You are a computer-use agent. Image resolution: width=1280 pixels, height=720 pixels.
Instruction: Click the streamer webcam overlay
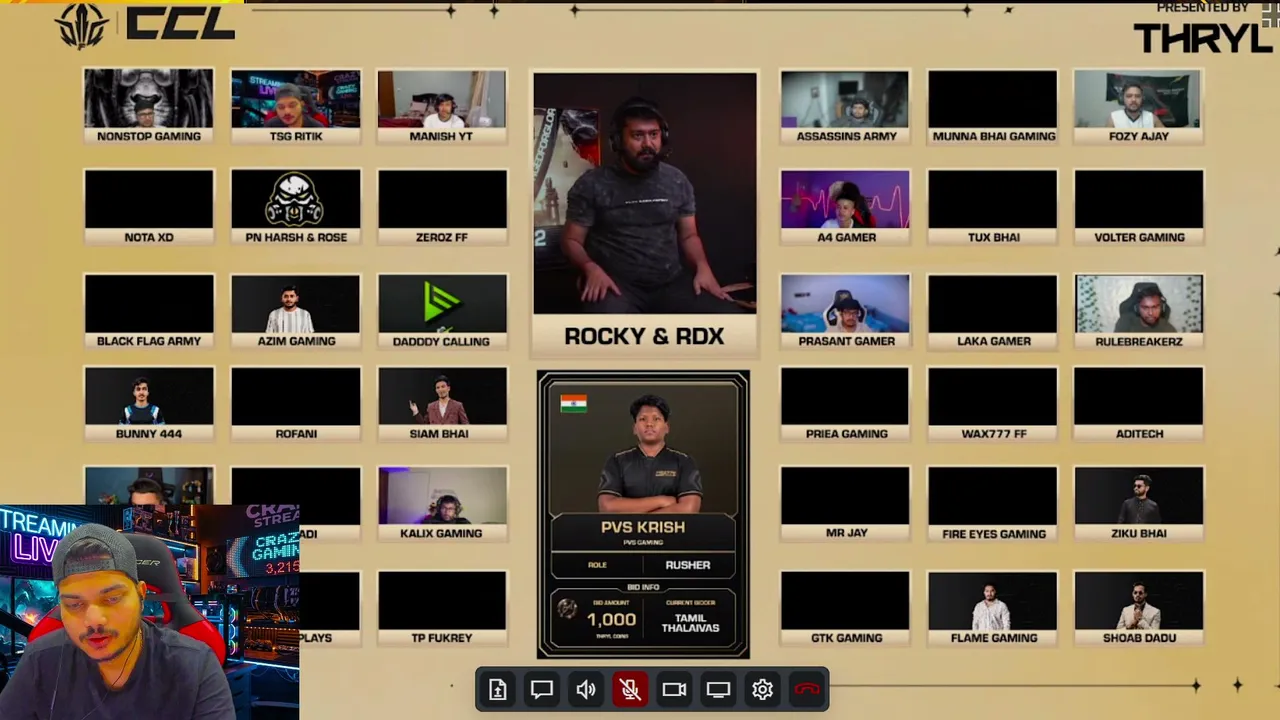pyautogui.click(x=149, y=612)
